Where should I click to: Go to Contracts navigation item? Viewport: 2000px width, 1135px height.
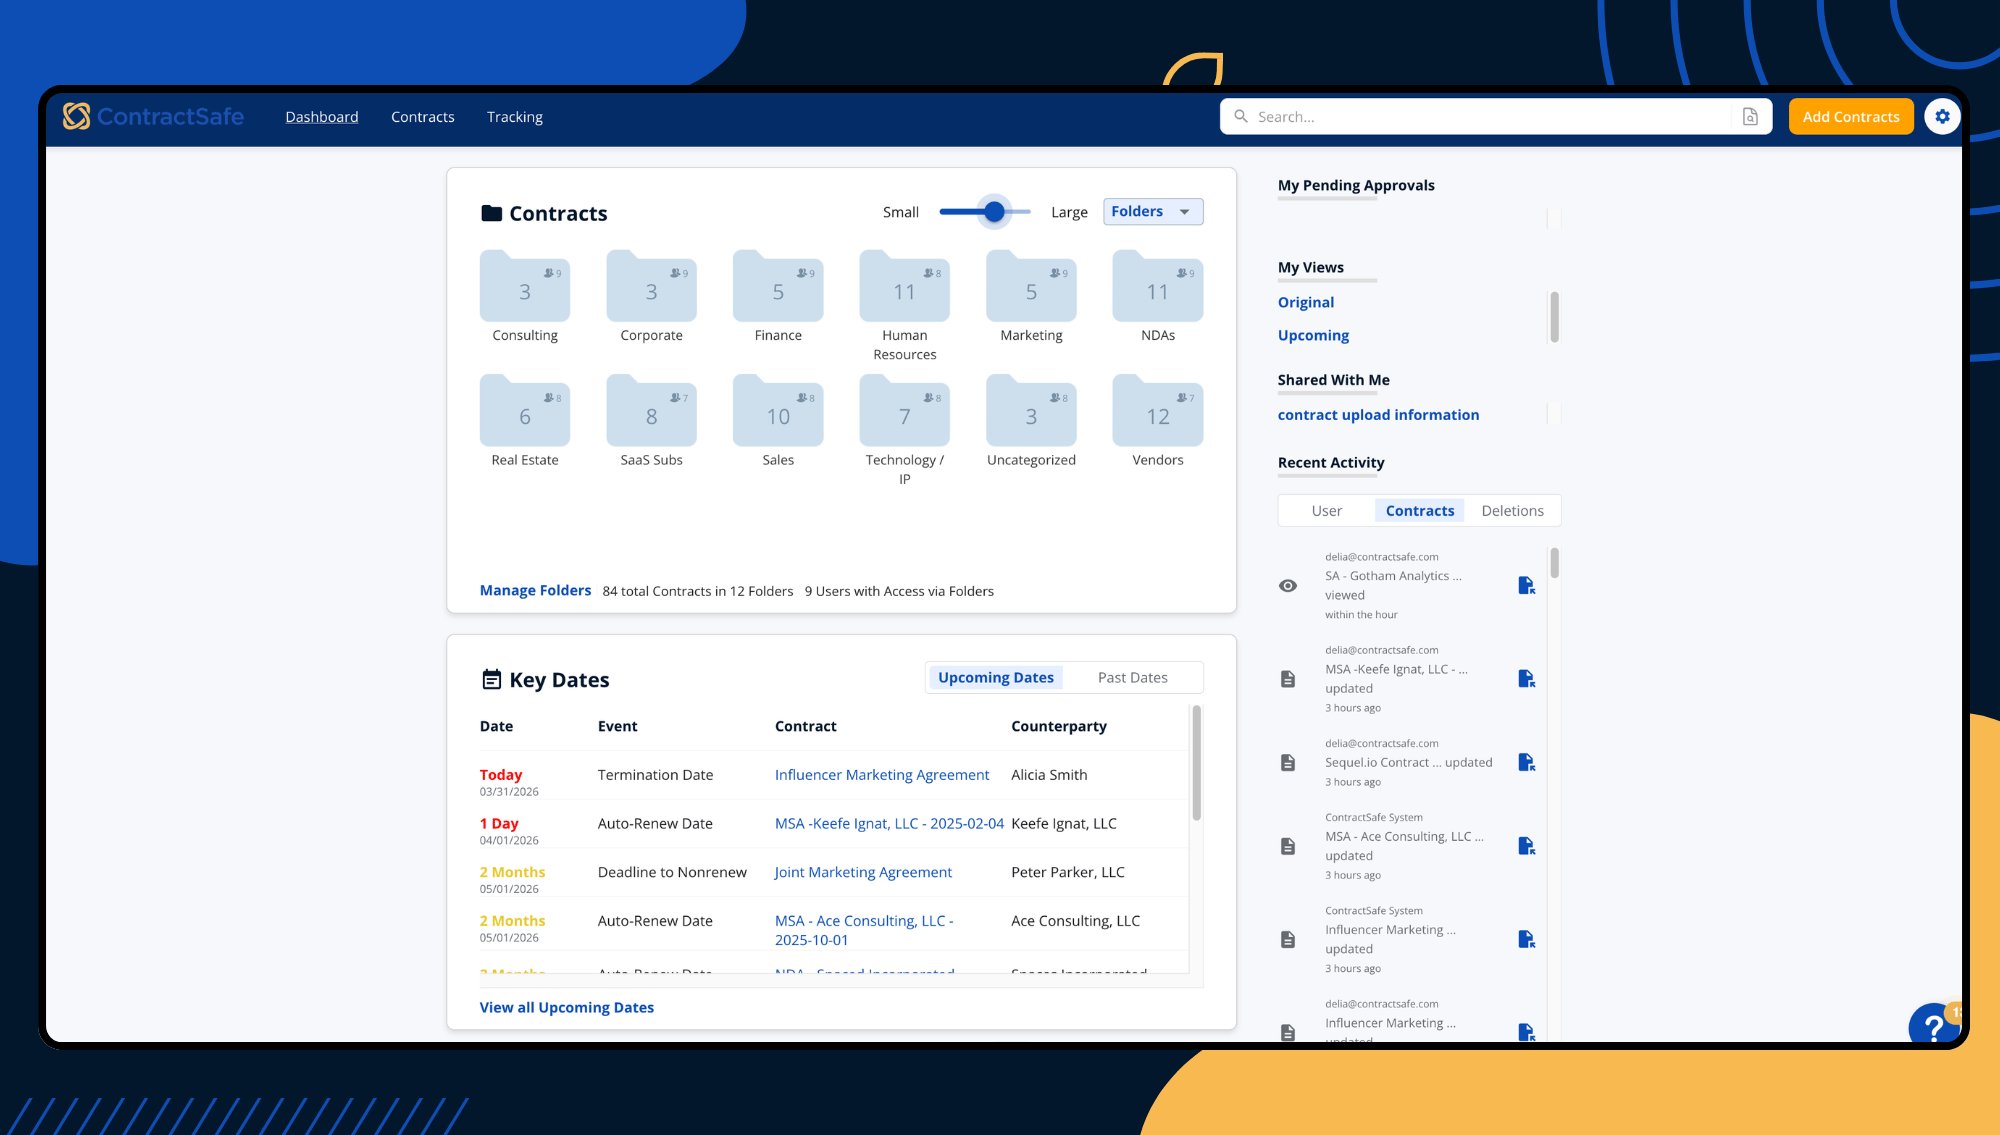422,117
